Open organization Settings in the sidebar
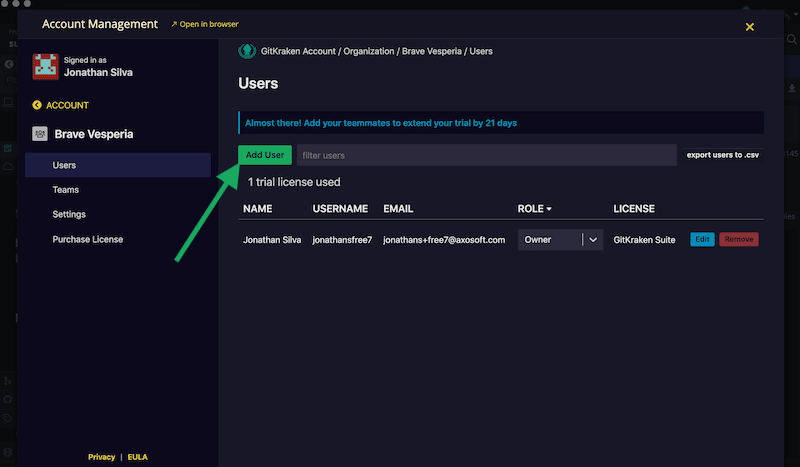The height and width of the screenshot is (467, 800). click(69, 214)
